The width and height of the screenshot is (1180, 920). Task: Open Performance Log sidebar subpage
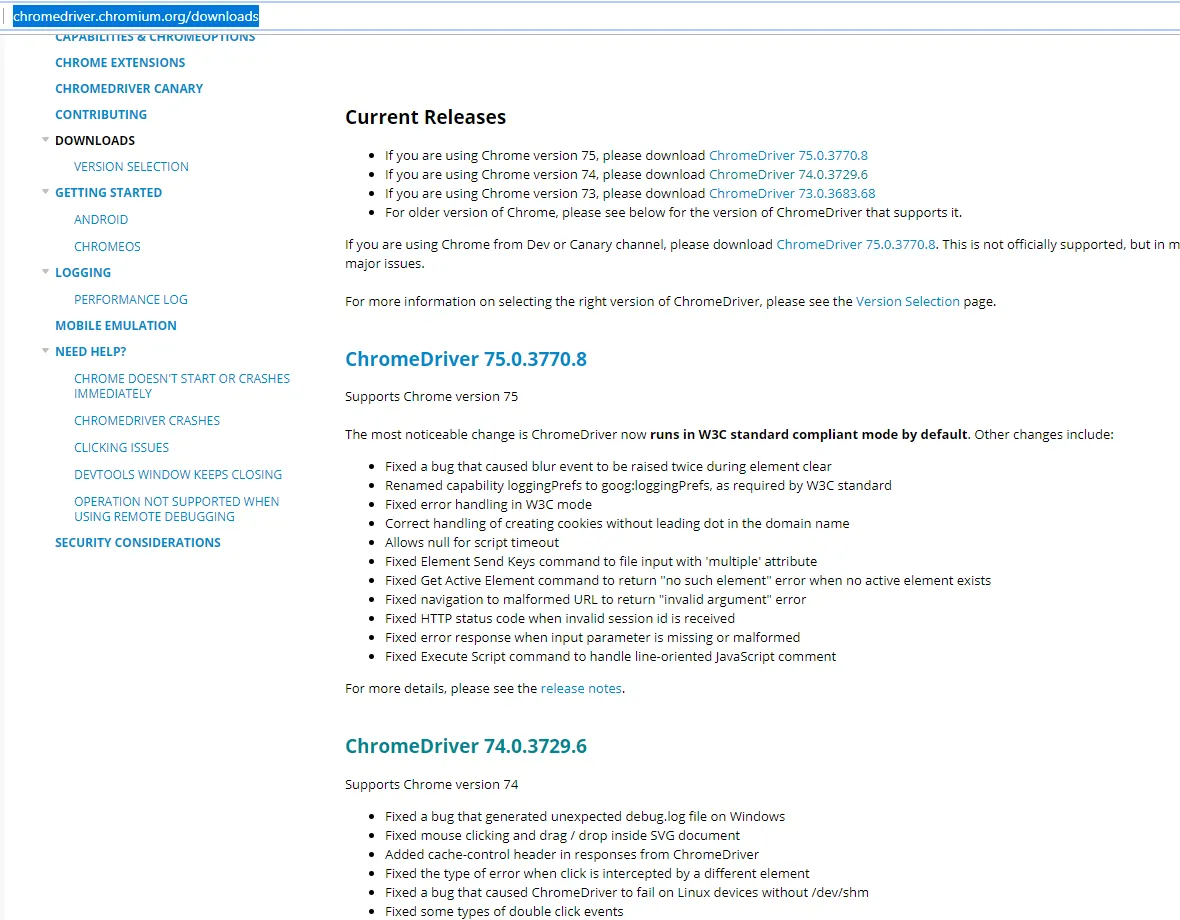click(131, 299)
